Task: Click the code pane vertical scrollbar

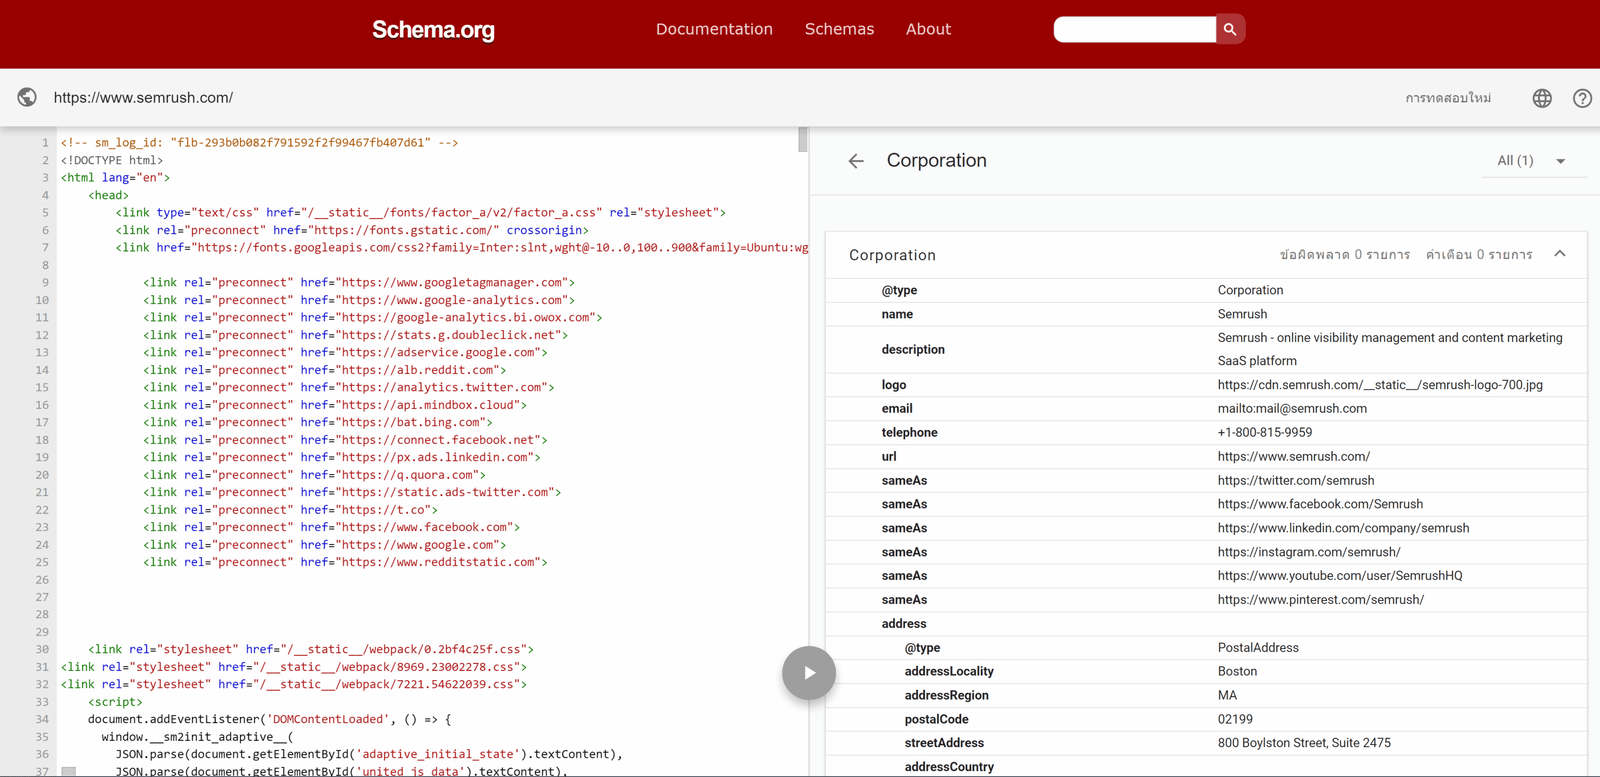Action: coord(803,140)
